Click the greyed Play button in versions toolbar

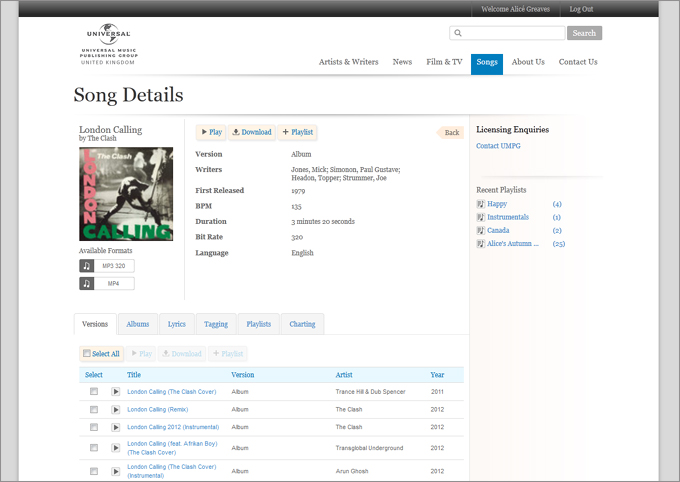click(x=141, y=354)
